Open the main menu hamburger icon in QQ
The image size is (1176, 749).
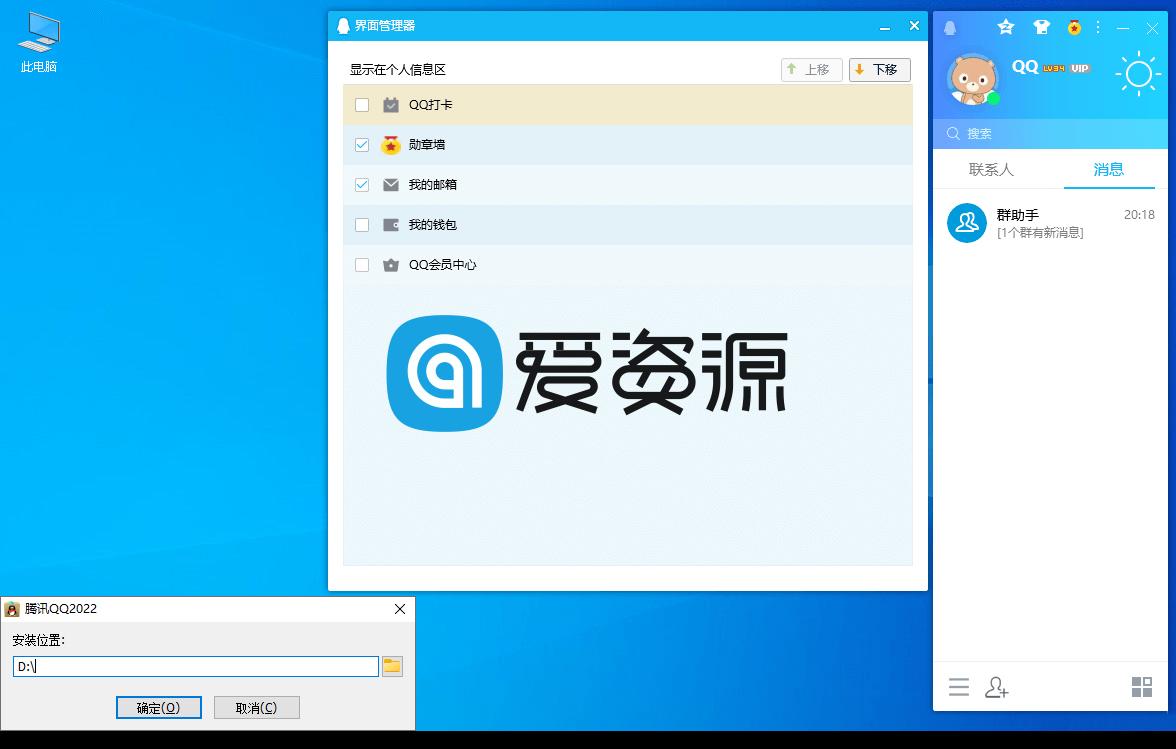pyautogui.click(x=958, y=687)
